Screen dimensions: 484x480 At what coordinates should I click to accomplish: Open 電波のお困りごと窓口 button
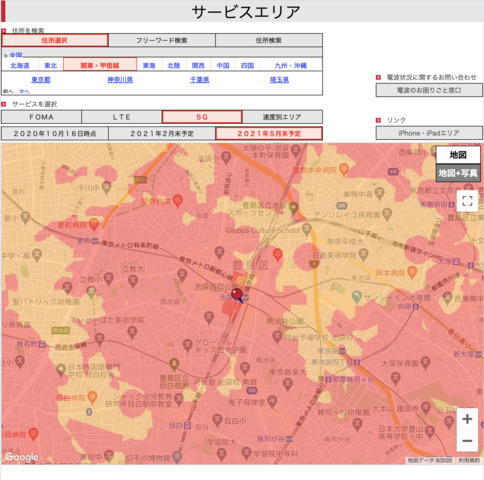click(429, 90)
